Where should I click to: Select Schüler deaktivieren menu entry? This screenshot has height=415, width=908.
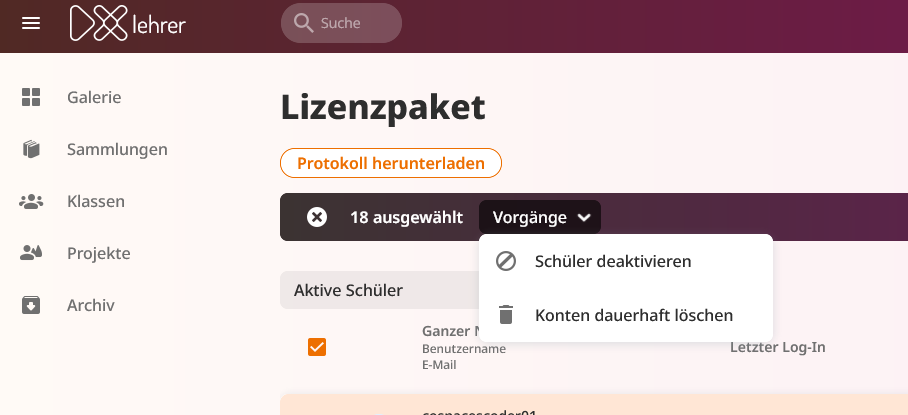613,261
